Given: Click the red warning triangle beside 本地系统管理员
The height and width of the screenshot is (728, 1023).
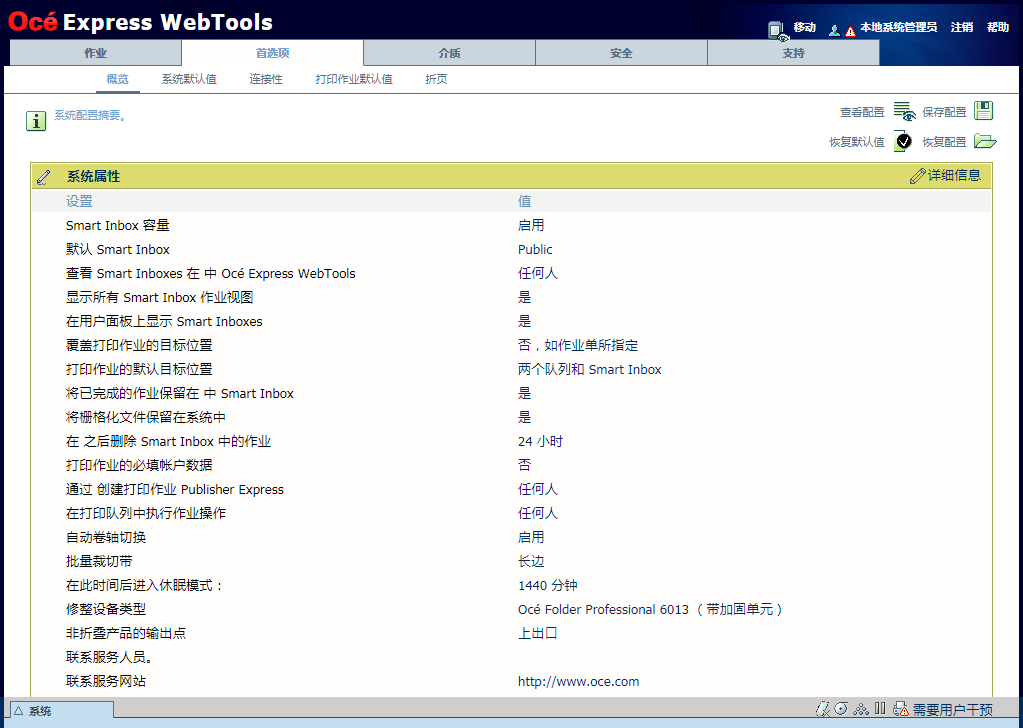Looking at the screenshot, I should [x=850, y=31].
